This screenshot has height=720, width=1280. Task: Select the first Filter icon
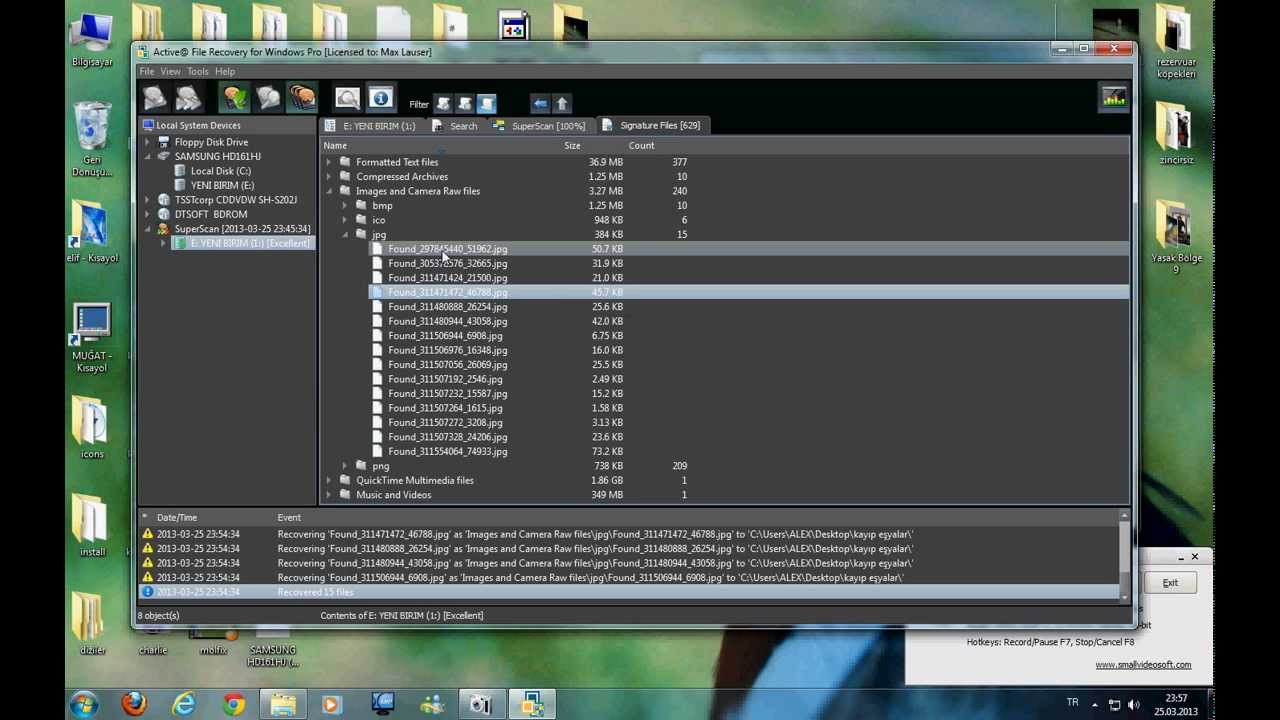point(443,104)
